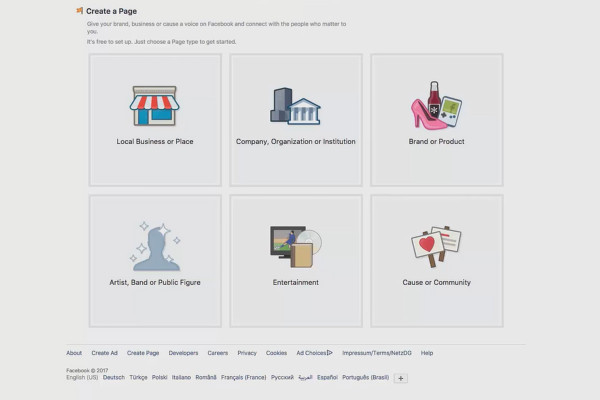Open the Cookies footer link
This screenshot has height=400, width=600.
click(276, 353)
